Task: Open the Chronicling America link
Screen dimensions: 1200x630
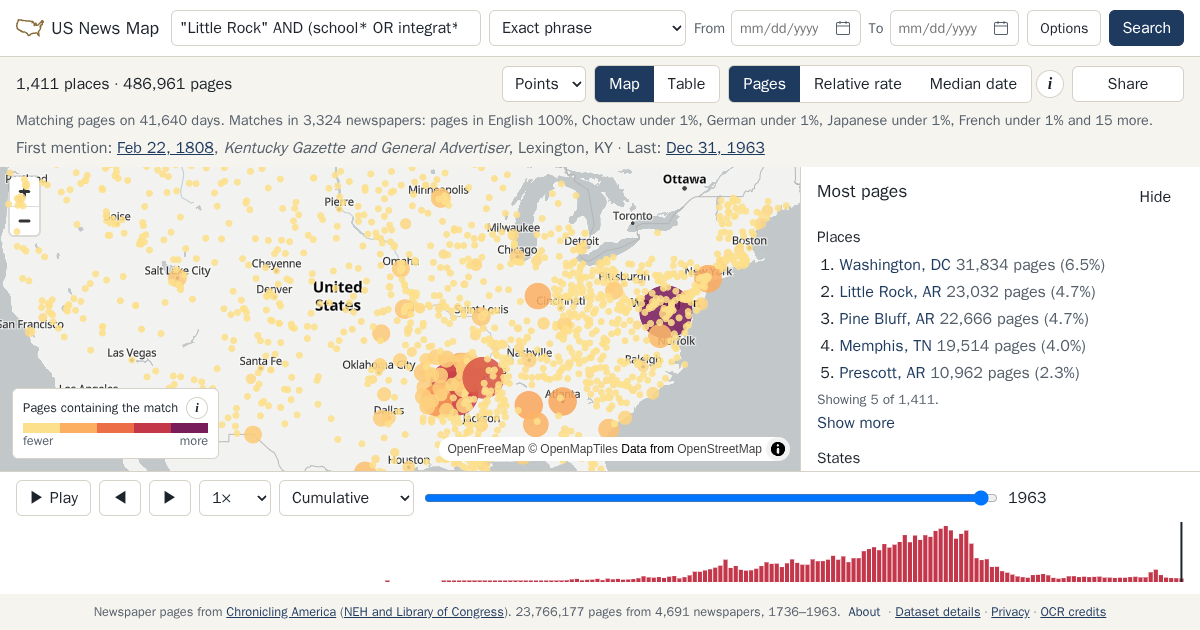Action: pos(281,612)
